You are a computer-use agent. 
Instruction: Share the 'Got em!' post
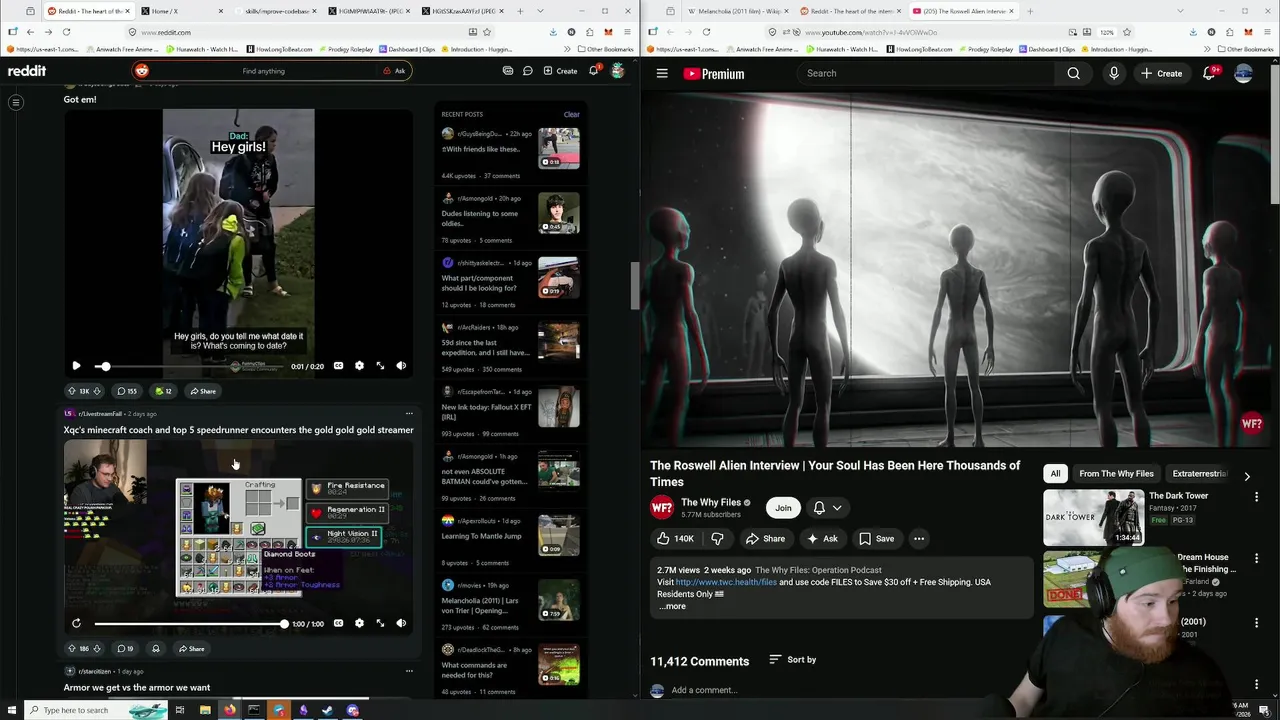click(203, 391)
